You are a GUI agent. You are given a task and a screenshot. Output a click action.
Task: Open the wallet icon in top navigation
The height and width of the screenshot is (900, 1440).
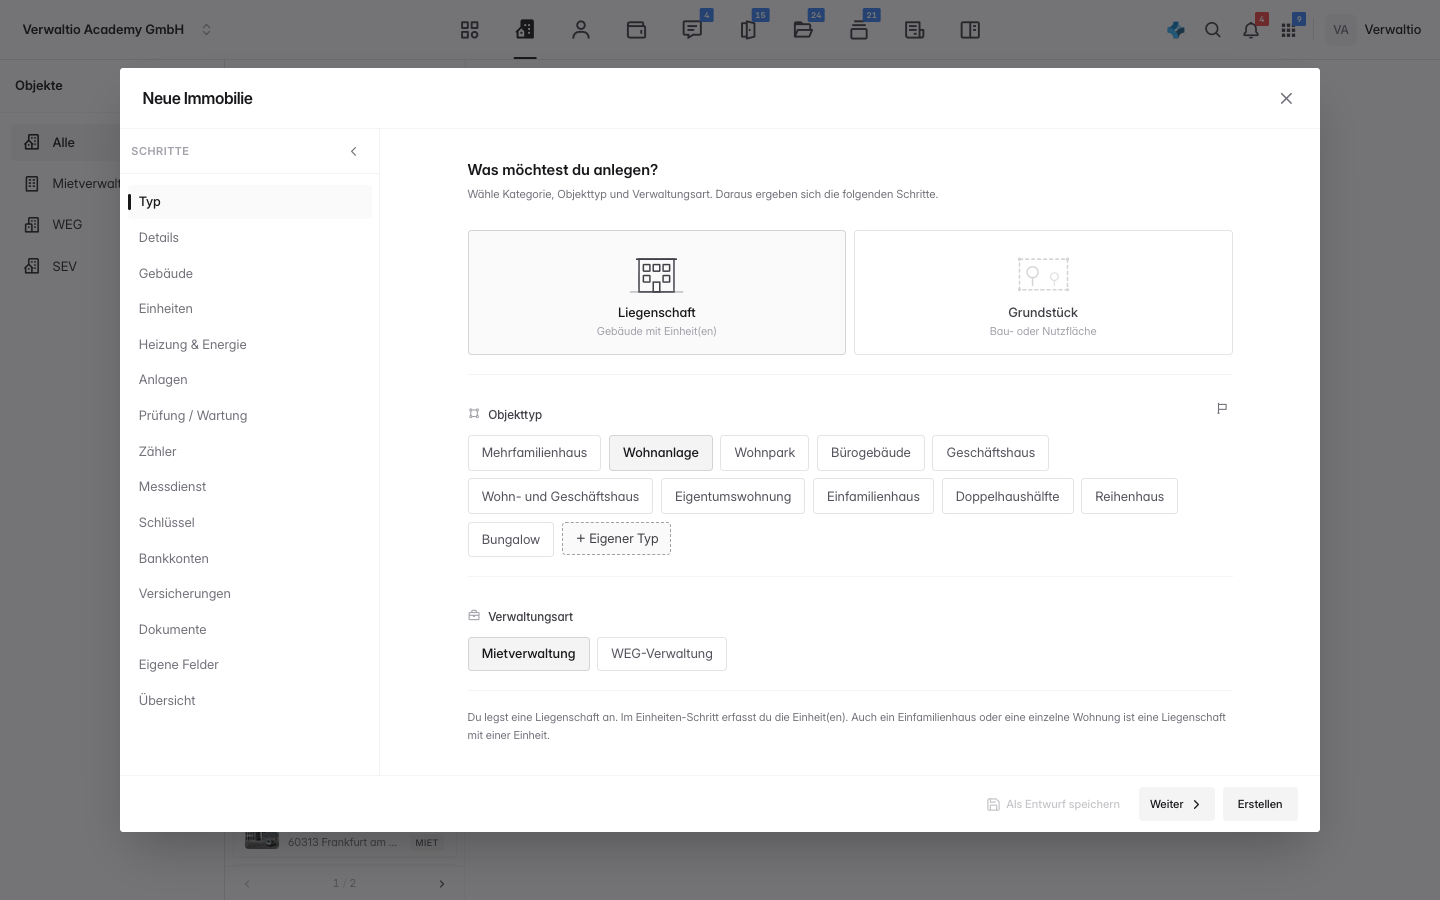tap(636, 30)
